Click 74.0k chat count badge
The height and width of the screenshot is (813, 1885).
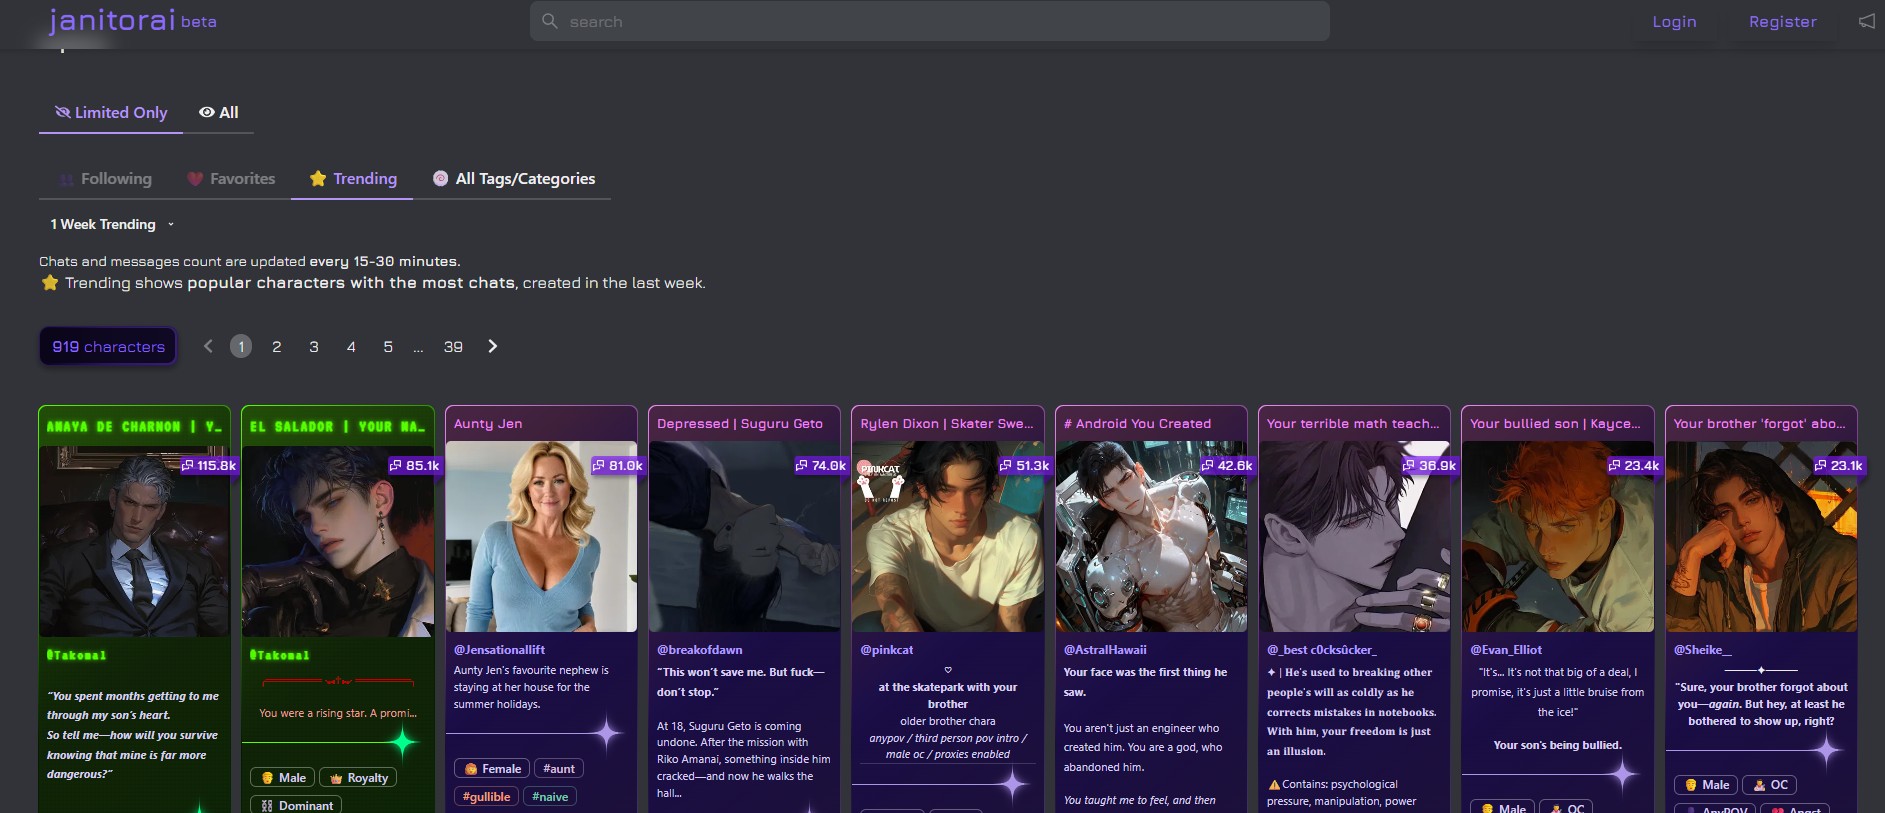point(820,465)
